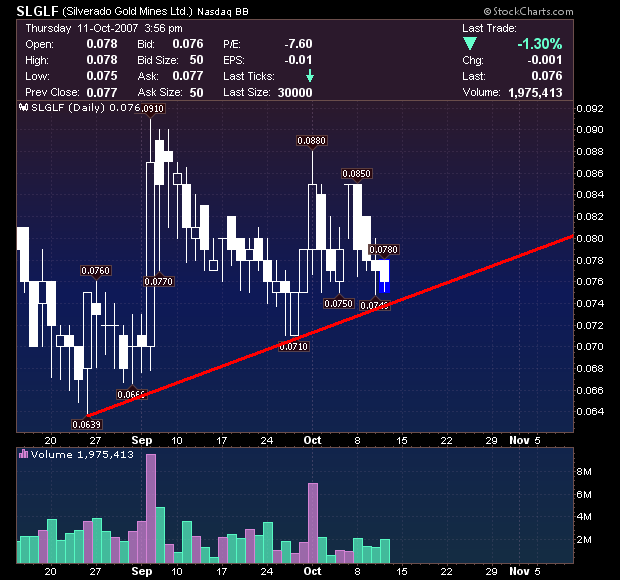This screenshot has width=620, height=580.
Task: Click the Low value 0.075
Action: point(102,76)
